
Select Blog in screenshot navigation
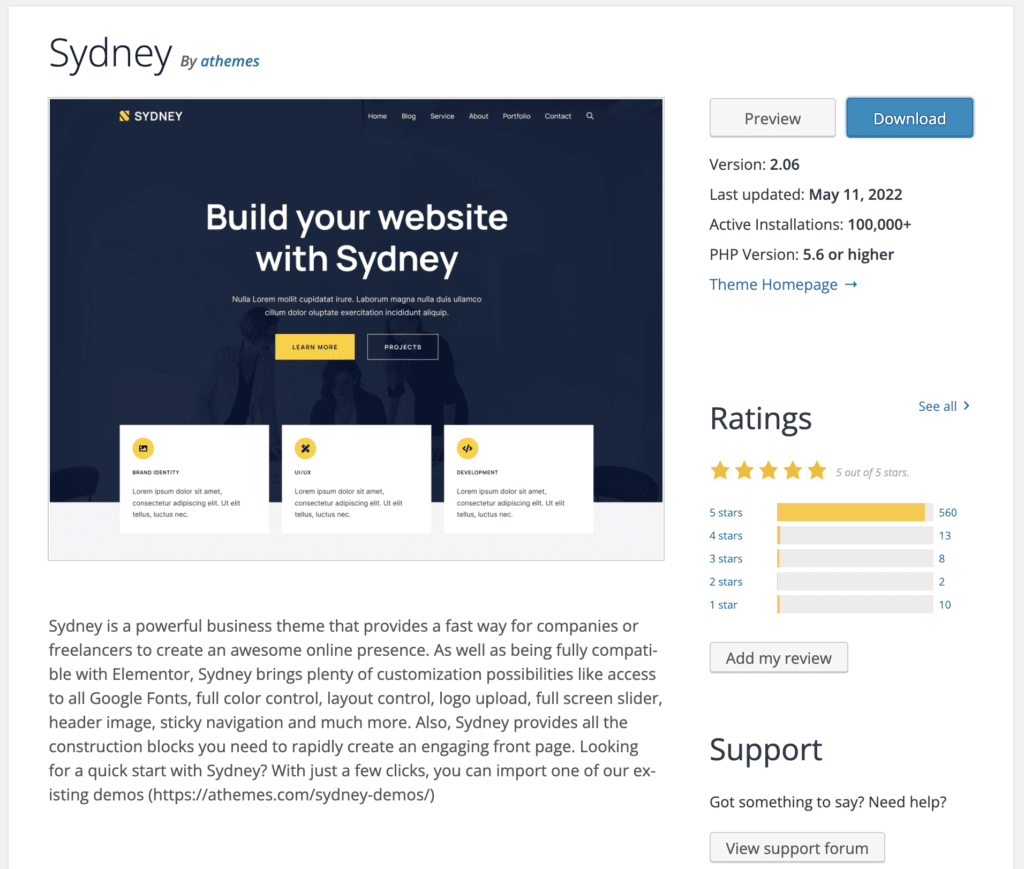pos(408,116)
